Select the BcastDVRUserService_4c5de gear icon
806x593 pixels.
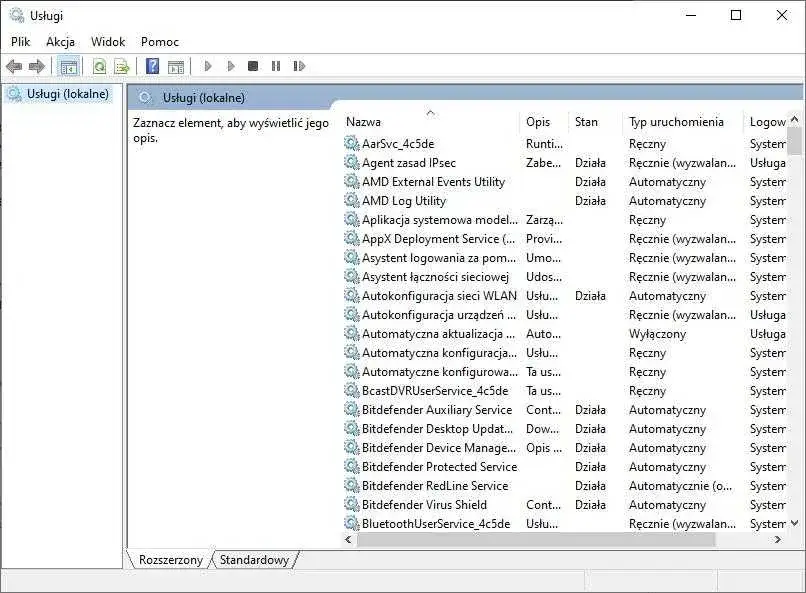tap(352, 391)
